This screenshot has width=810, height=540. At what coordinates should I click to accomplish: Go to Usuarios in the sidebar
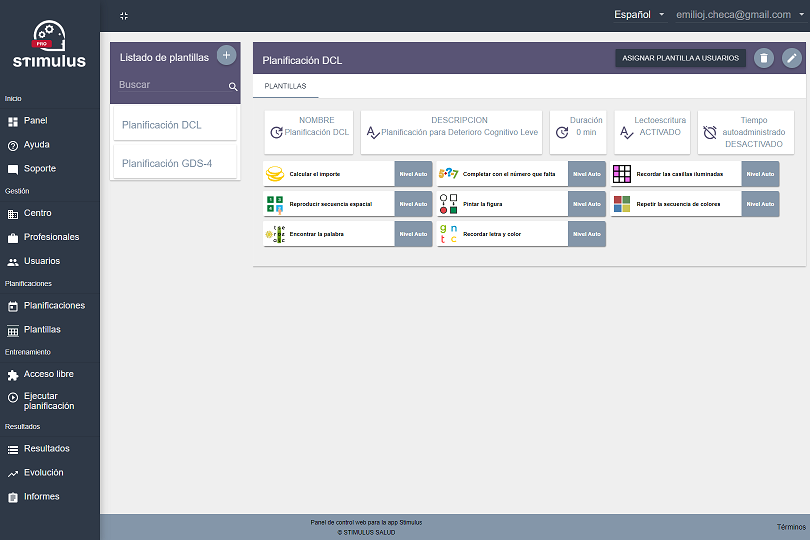pyautogui.click(x=41, y=261)
